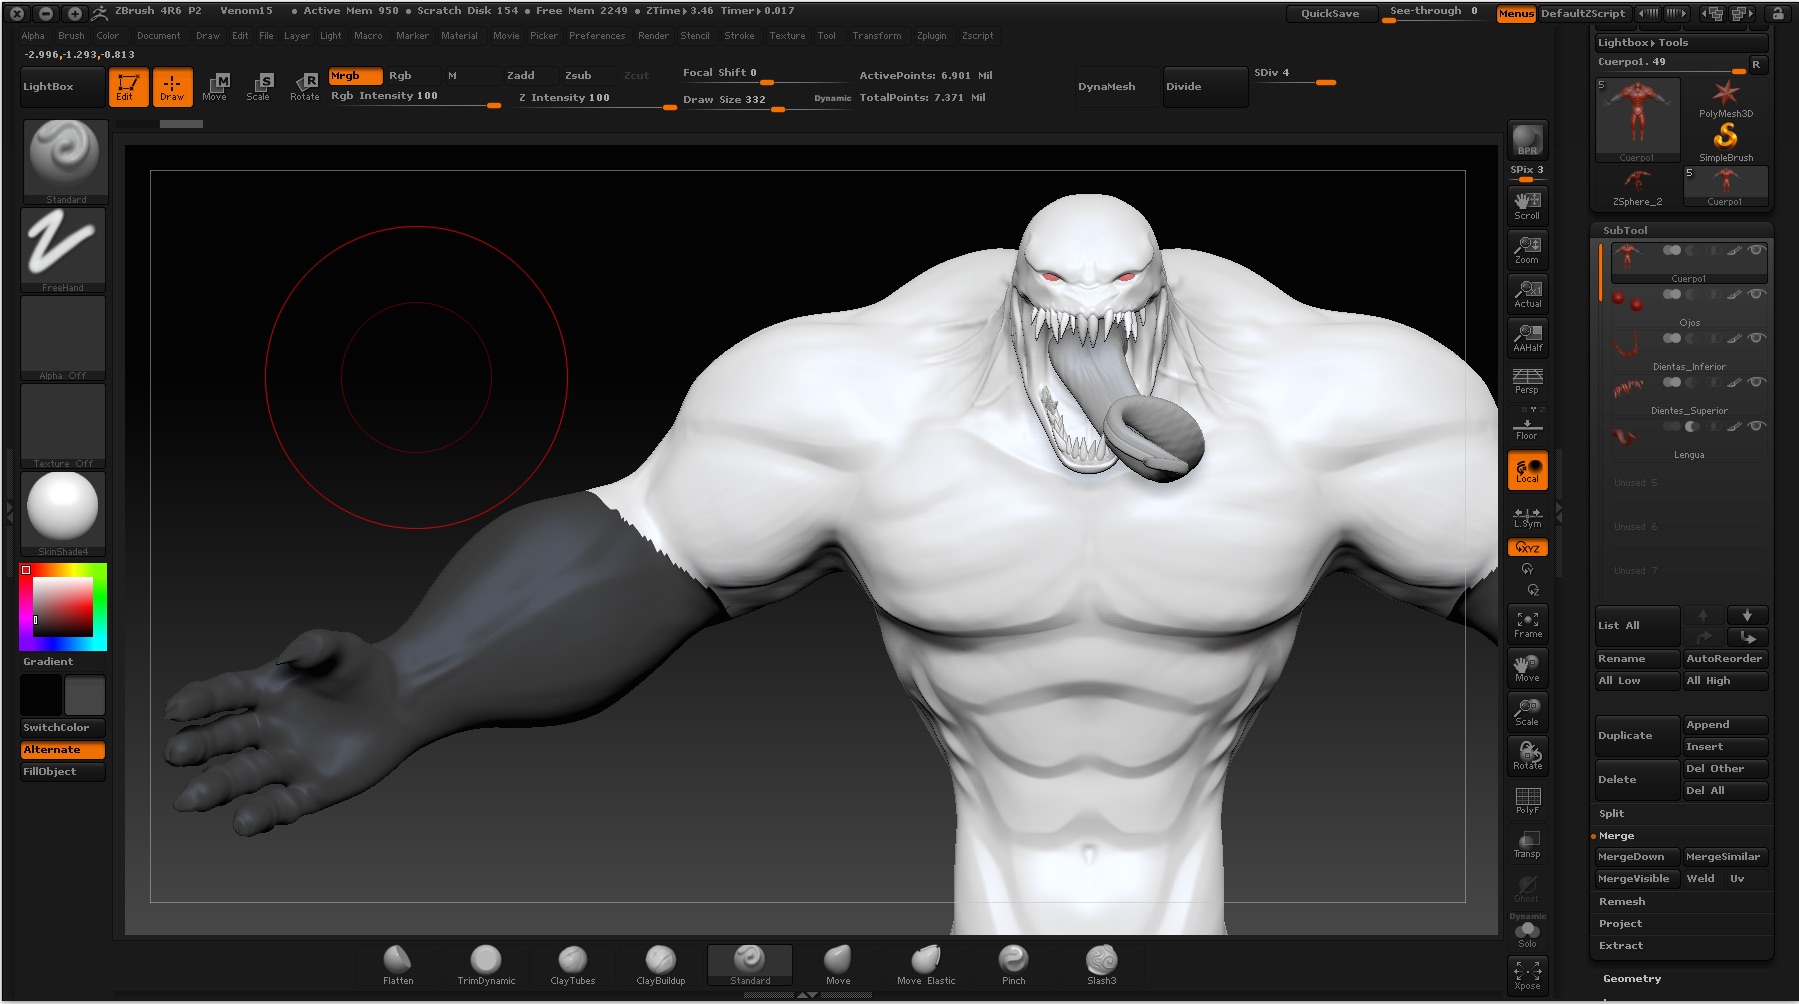Viewport: 1799px width, 1004px height.
Task: Toggle Ojos subtool visibility eye
Action: (1755, 294)
